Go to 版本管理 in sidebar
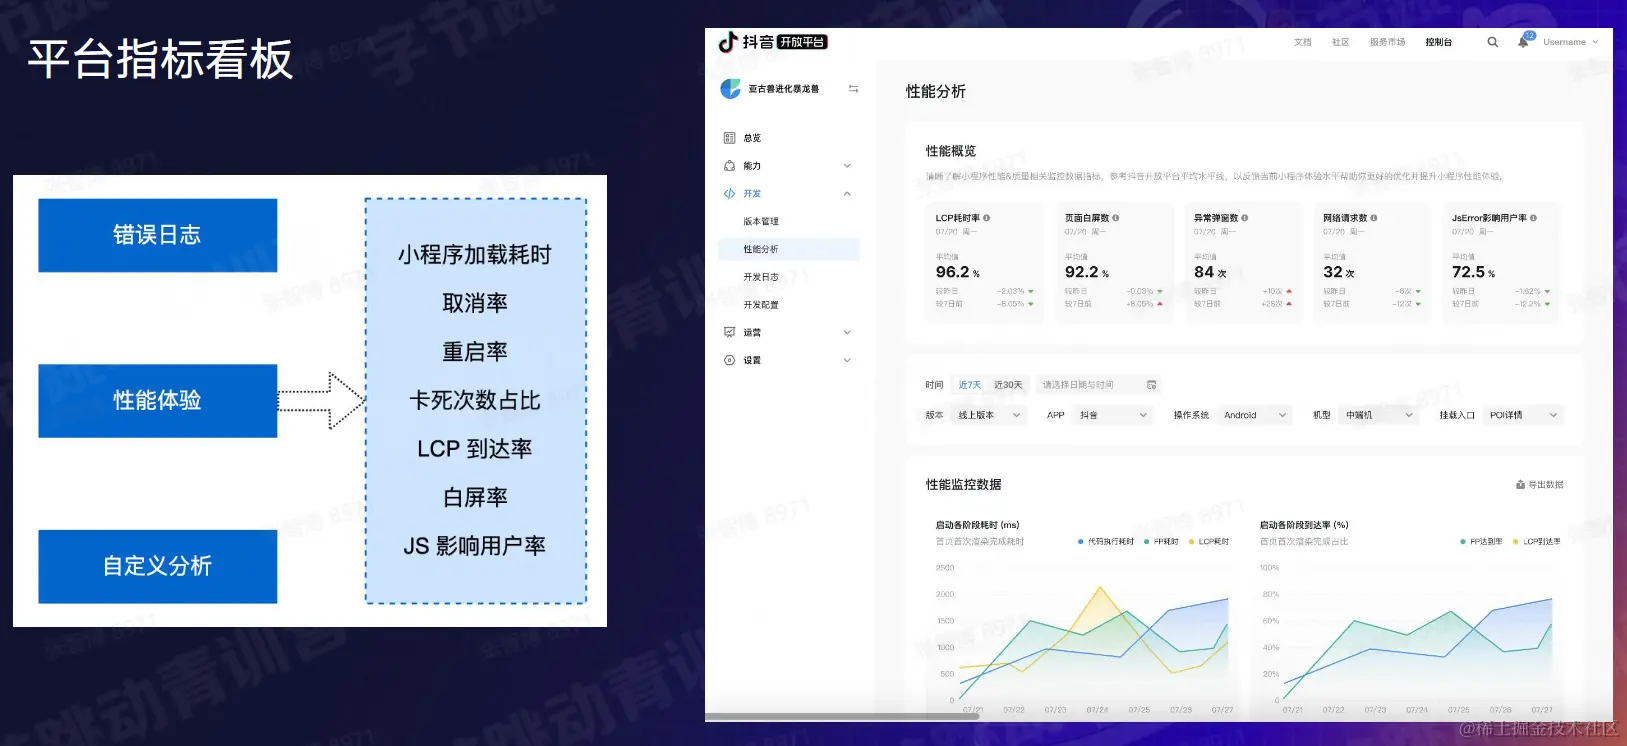This screenshot has height=746, width=1627. pos(761,222)
